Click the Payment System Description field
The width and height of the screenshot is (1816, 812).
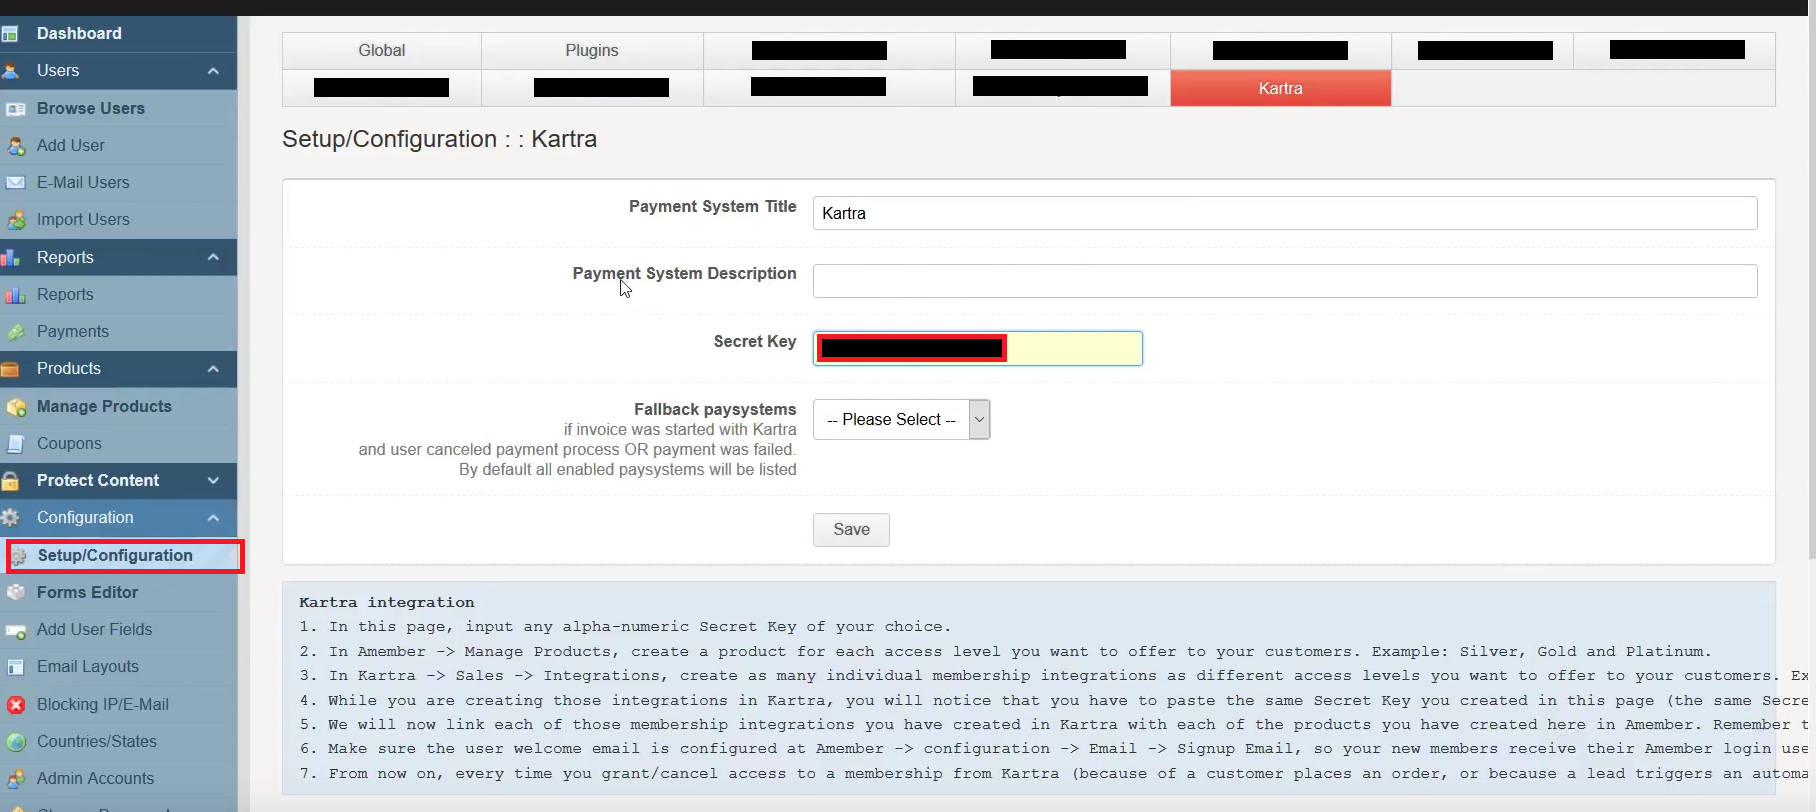pos(1285,281)
